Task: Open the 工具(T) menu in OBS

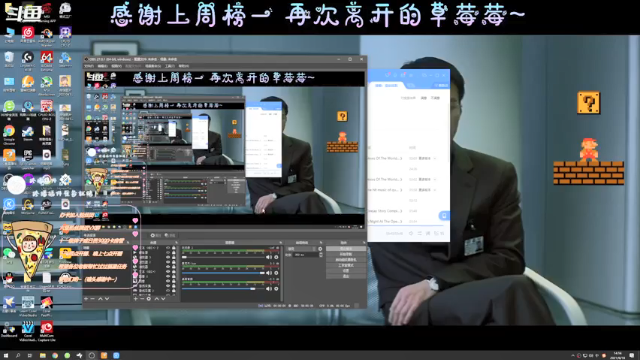Action: 170,66
